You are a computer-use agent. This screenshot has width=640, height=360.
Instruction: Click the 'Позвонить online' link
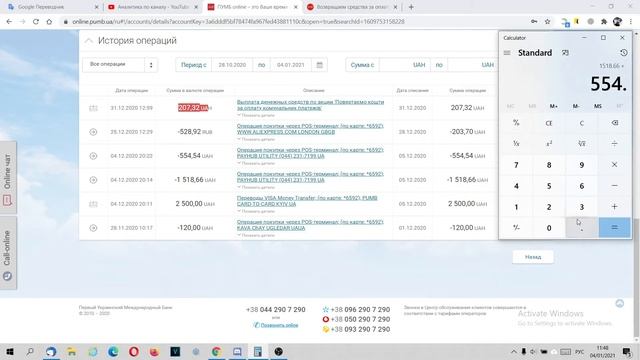279,325
